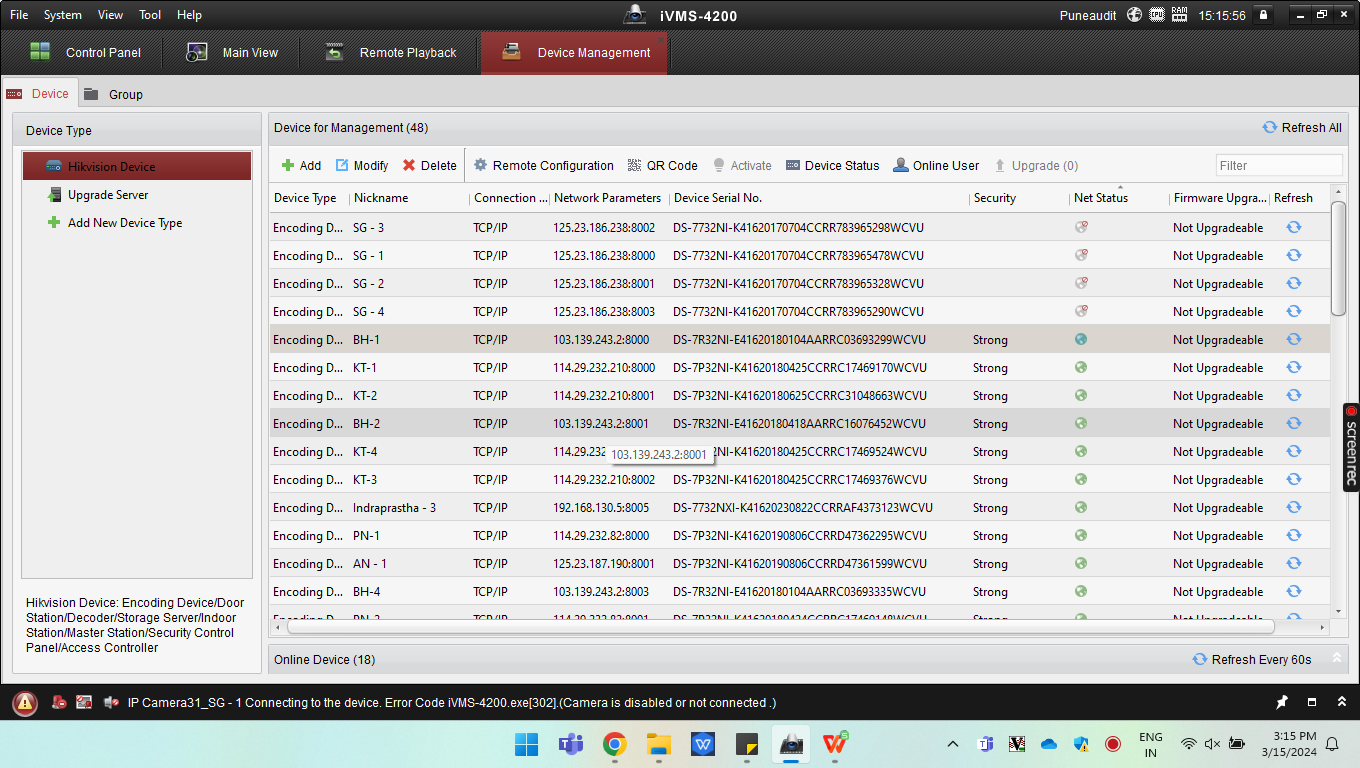Open Microsoft Teams from taskbar
The image size is (1360, 768).
(x=570, y=744)
